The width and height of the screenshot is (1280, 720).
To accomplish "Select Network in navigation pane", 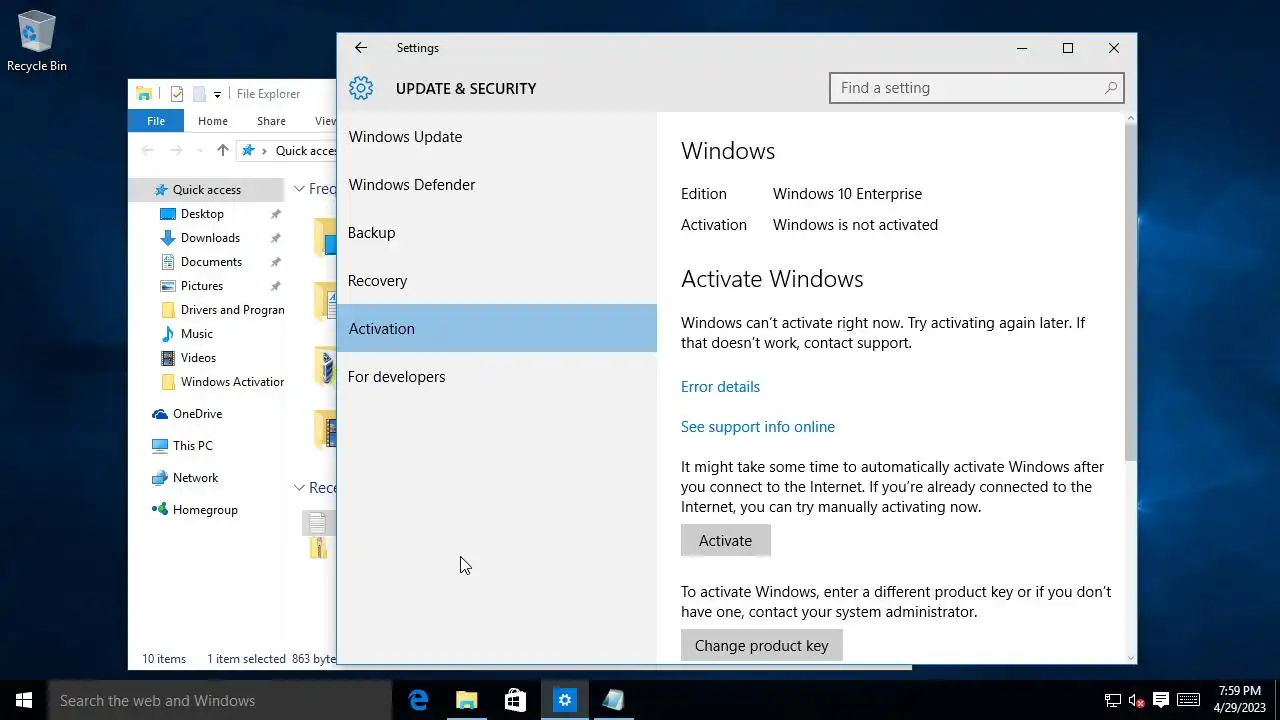I will [195, 478].
